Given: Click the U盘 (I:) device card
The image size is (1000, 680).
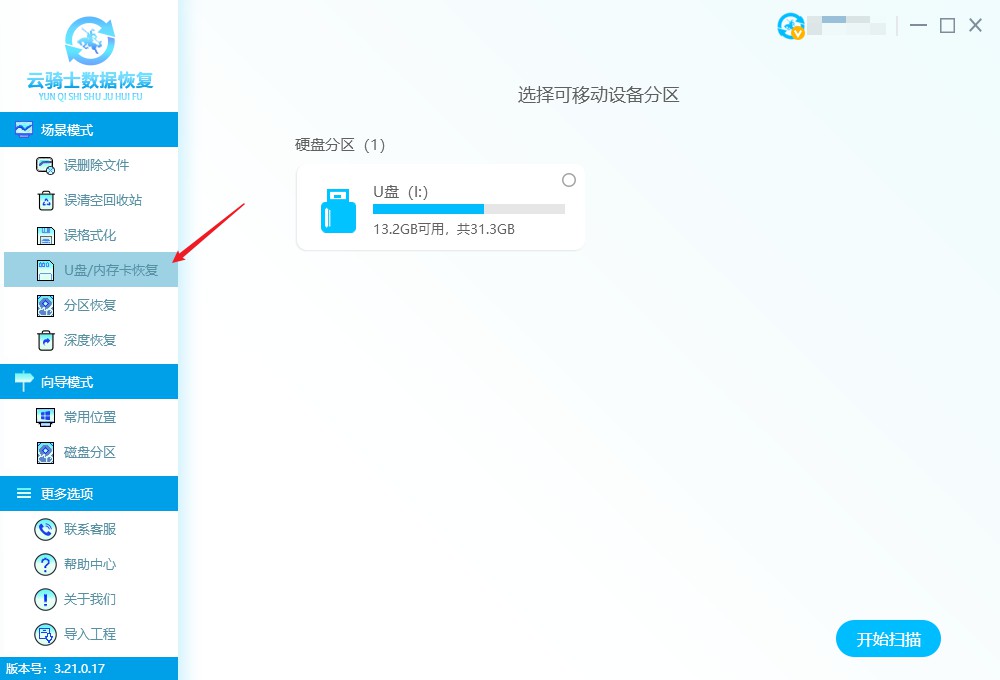Looking at the screenshot, I should [440, 206].
